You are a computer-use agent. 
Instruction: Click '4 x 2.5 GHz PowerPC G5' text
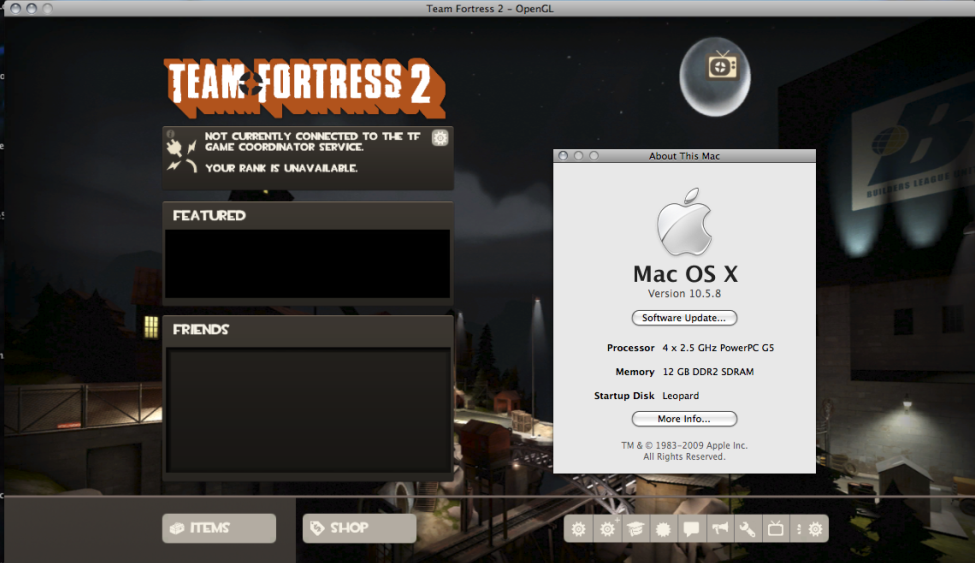pyautogui.click(x=718, y=348)
